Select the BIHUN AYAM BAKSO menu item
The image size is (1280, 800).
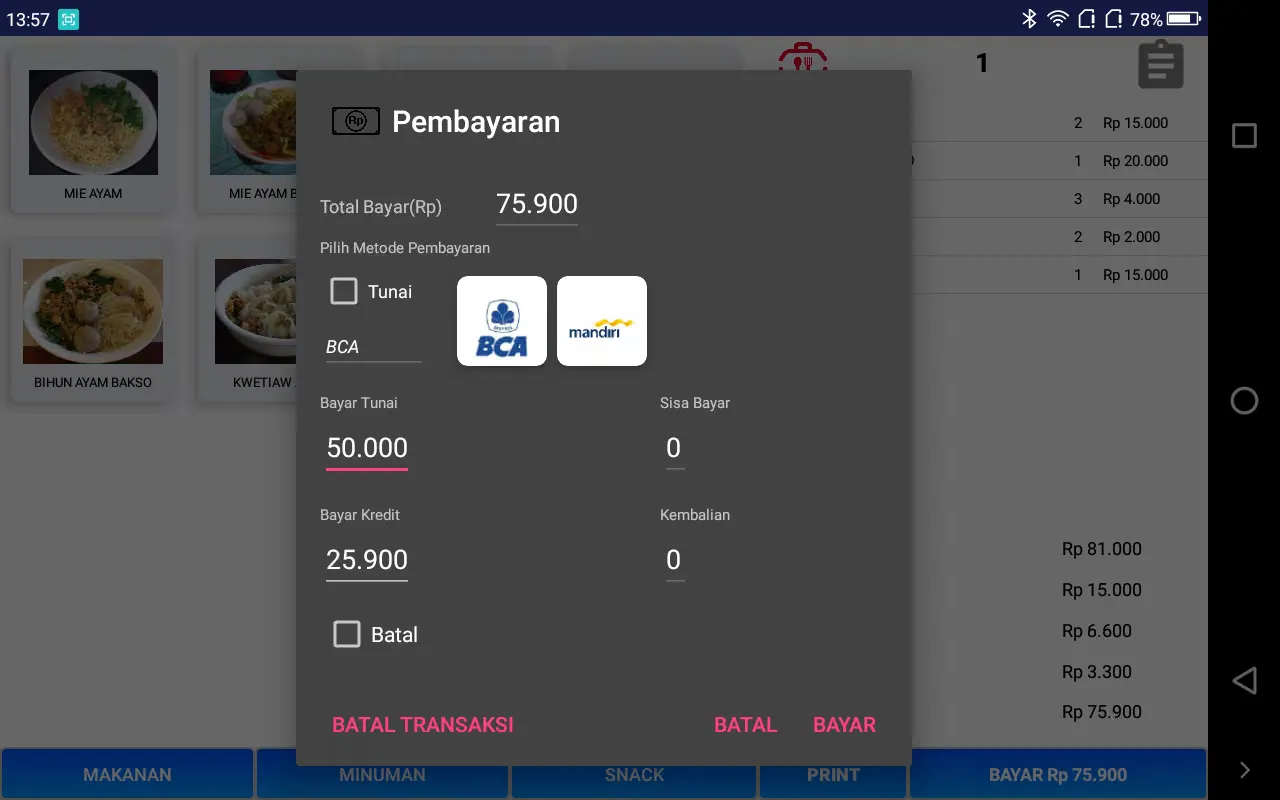tap(93, 320)
